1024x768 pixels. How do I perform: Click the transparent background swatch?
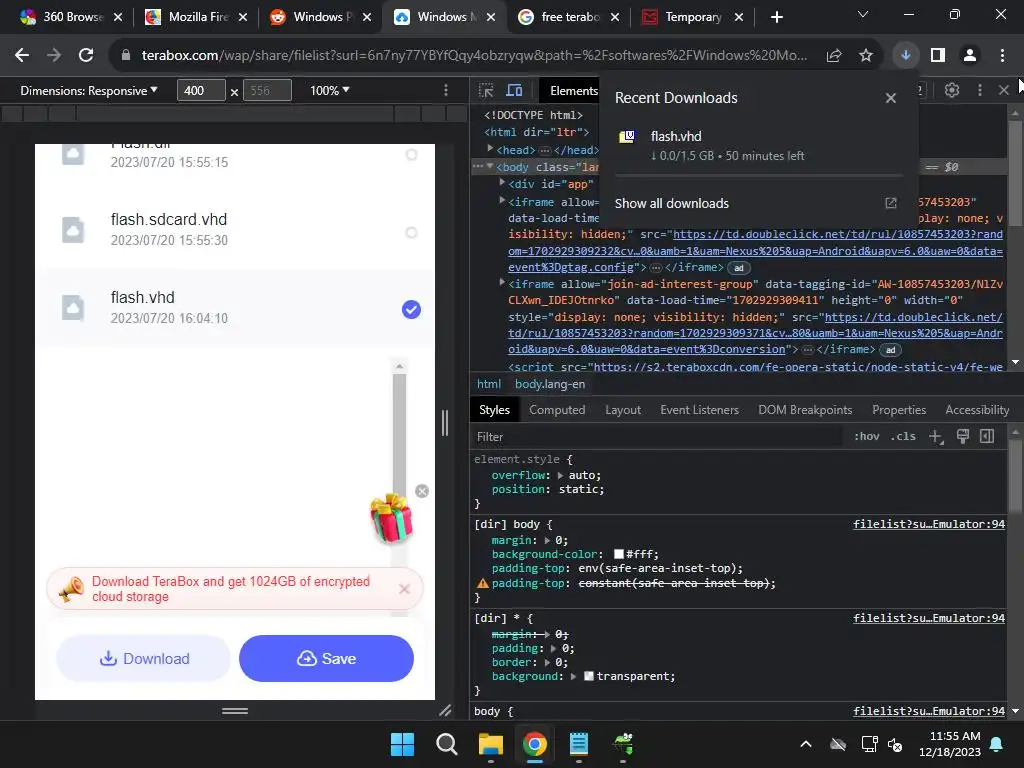588,677
